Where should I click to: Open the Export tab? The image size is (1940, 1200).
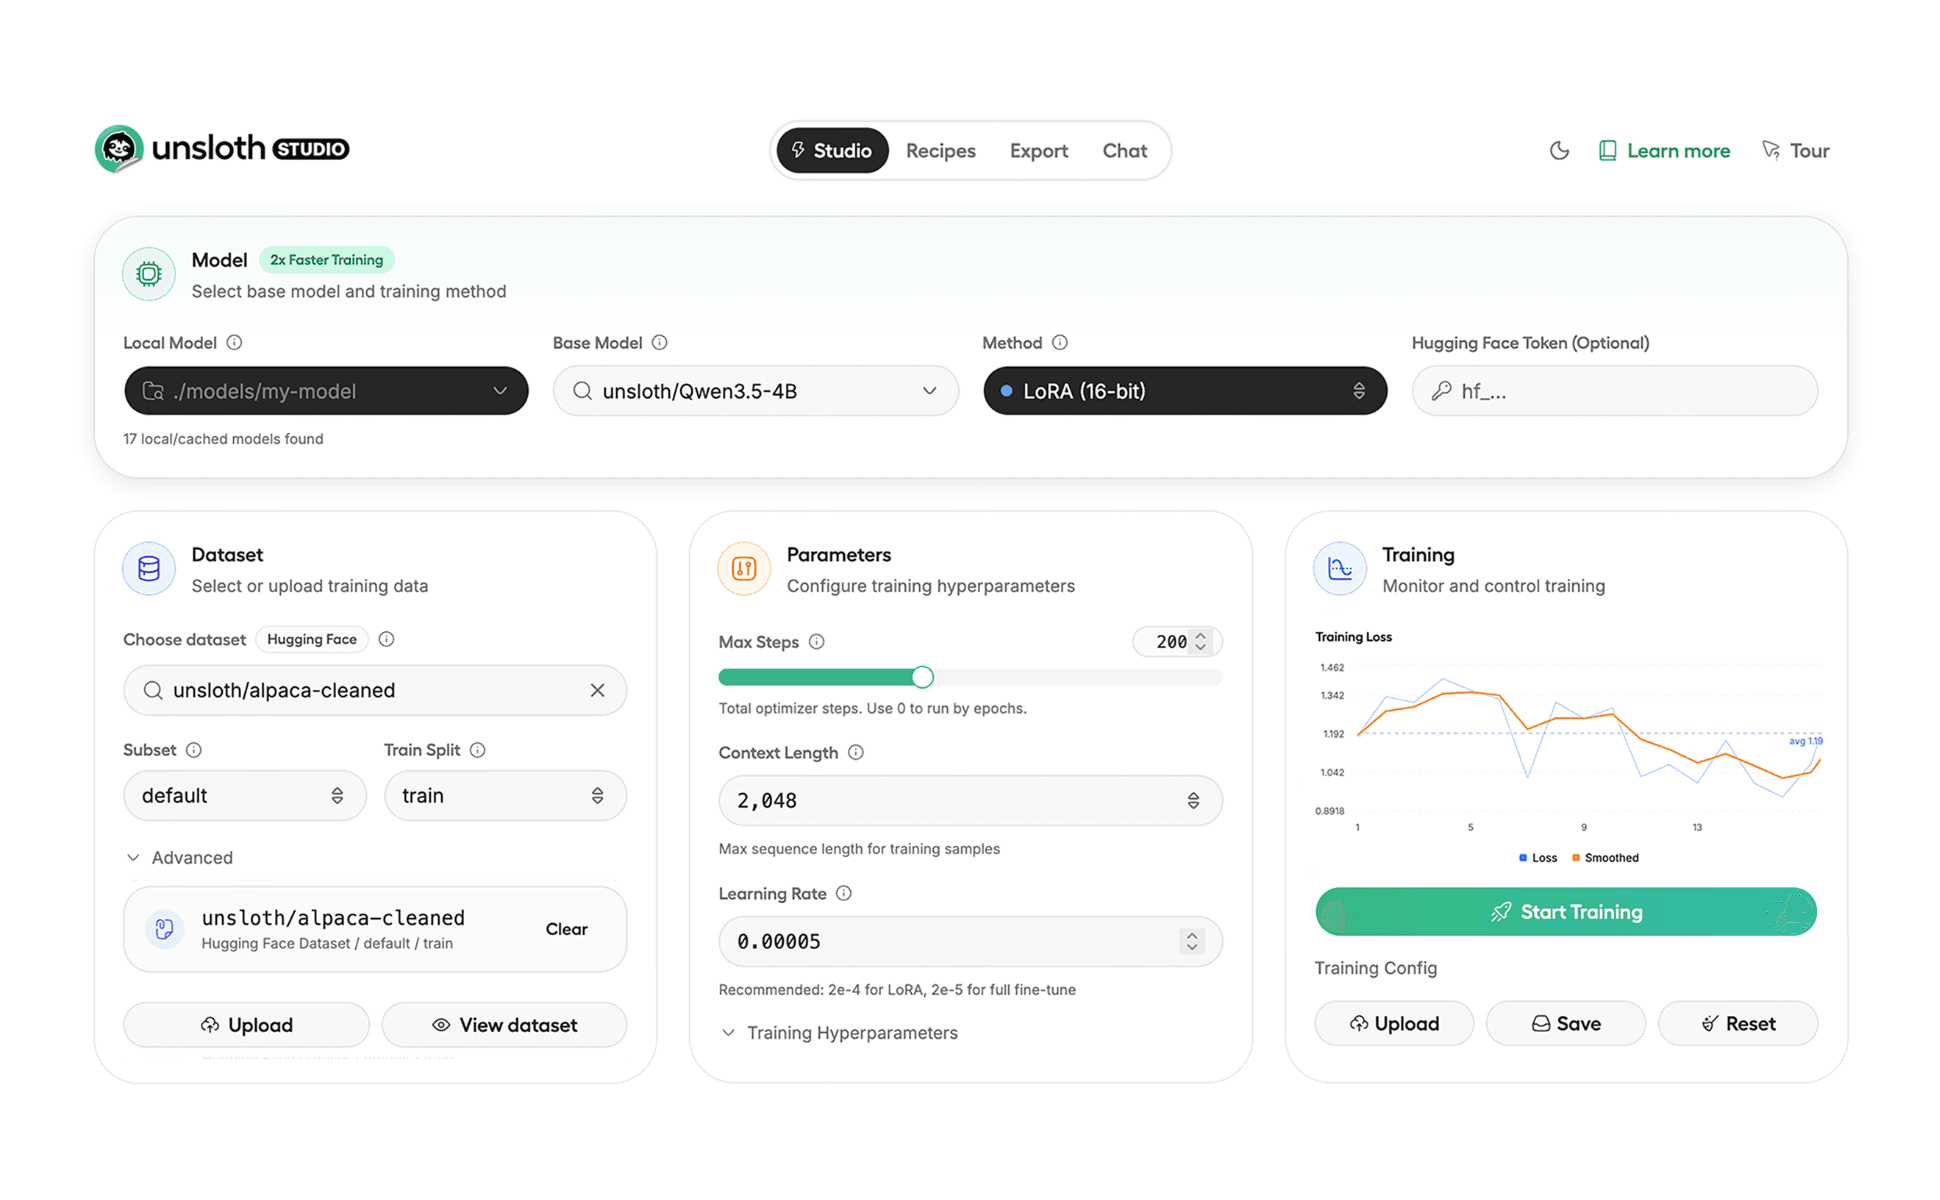(x=1038, y=151)
